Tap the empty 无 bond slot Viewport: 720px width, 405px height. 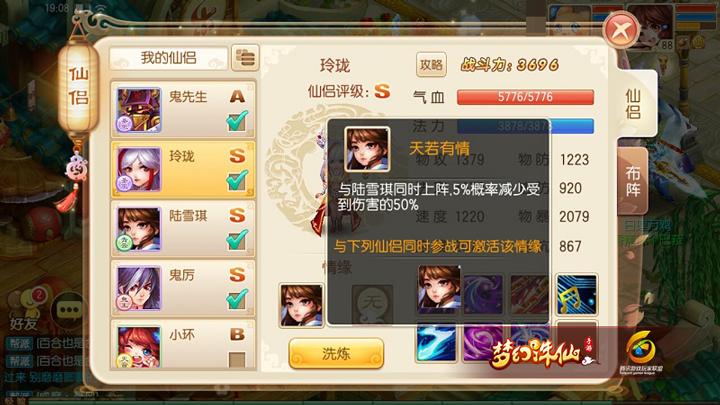[x=372, y=305]
